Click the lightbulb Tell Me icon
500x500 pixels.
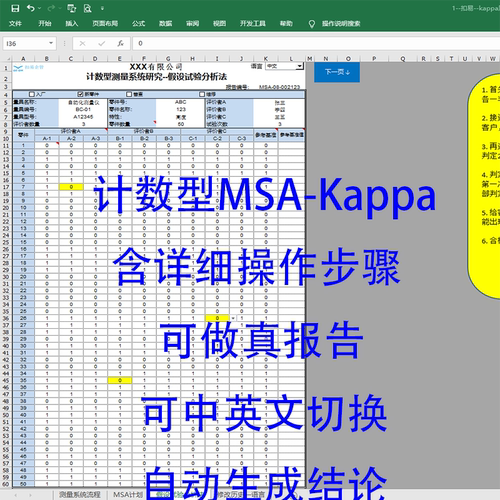pos(311,24)
